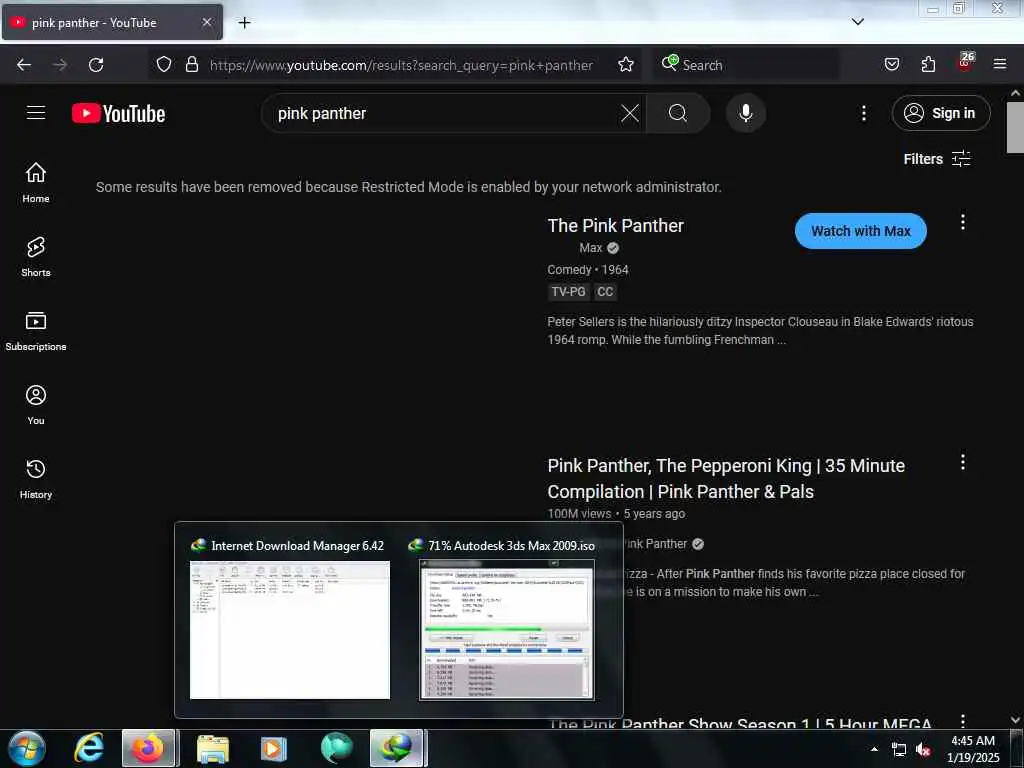Open Shorts in sidebar

(36, 257)
